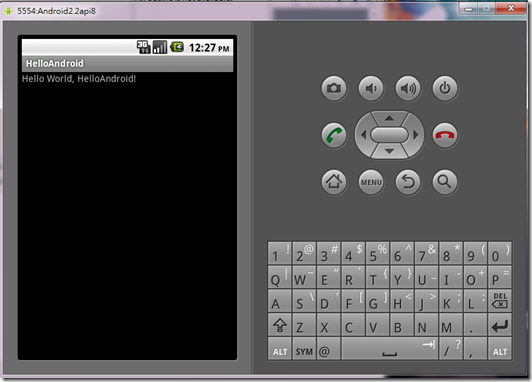The width and height of the screenshot is (532, 382).
Task: Click the Q key
Action: (x=280, y=277)
